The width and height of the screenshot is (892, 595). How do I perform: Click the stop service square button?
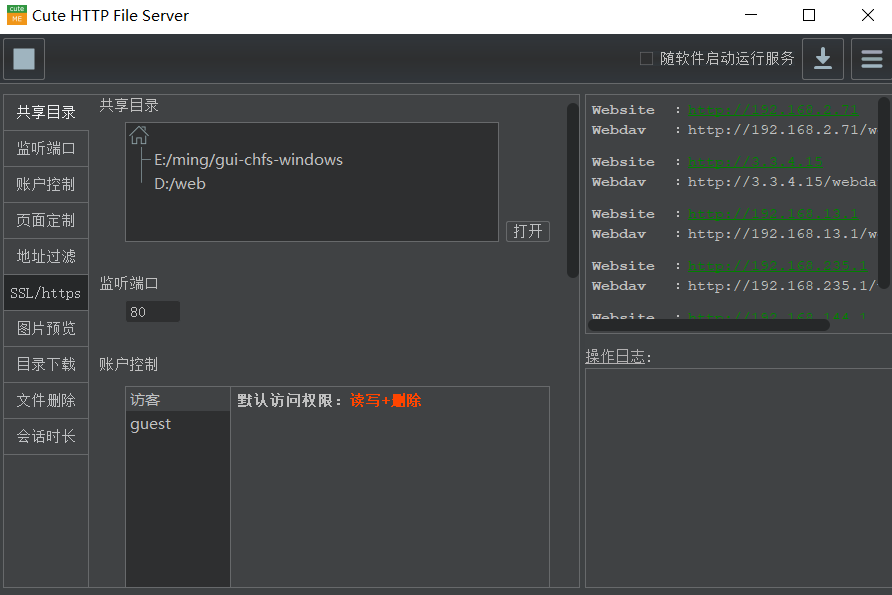pyautogui.click(x=24, y=59)
